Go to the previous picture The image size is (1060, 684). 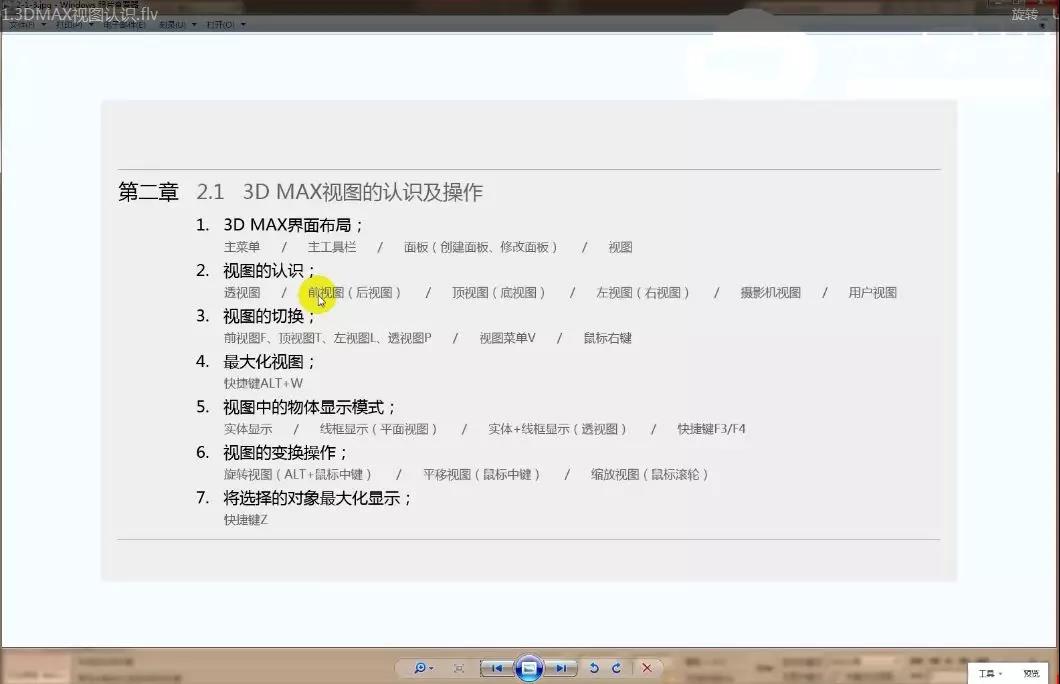[x=497, y=668]
